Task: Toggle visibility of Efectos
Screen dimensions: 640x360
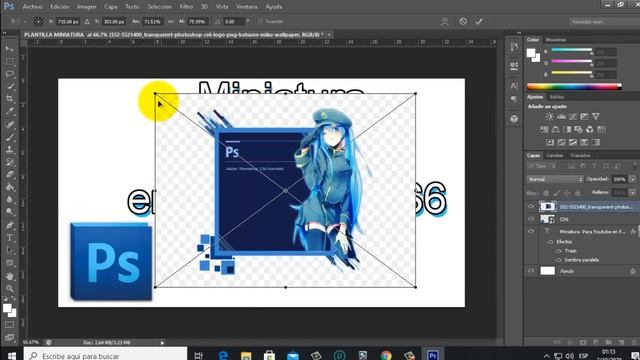Action: (x=551, y=242)
